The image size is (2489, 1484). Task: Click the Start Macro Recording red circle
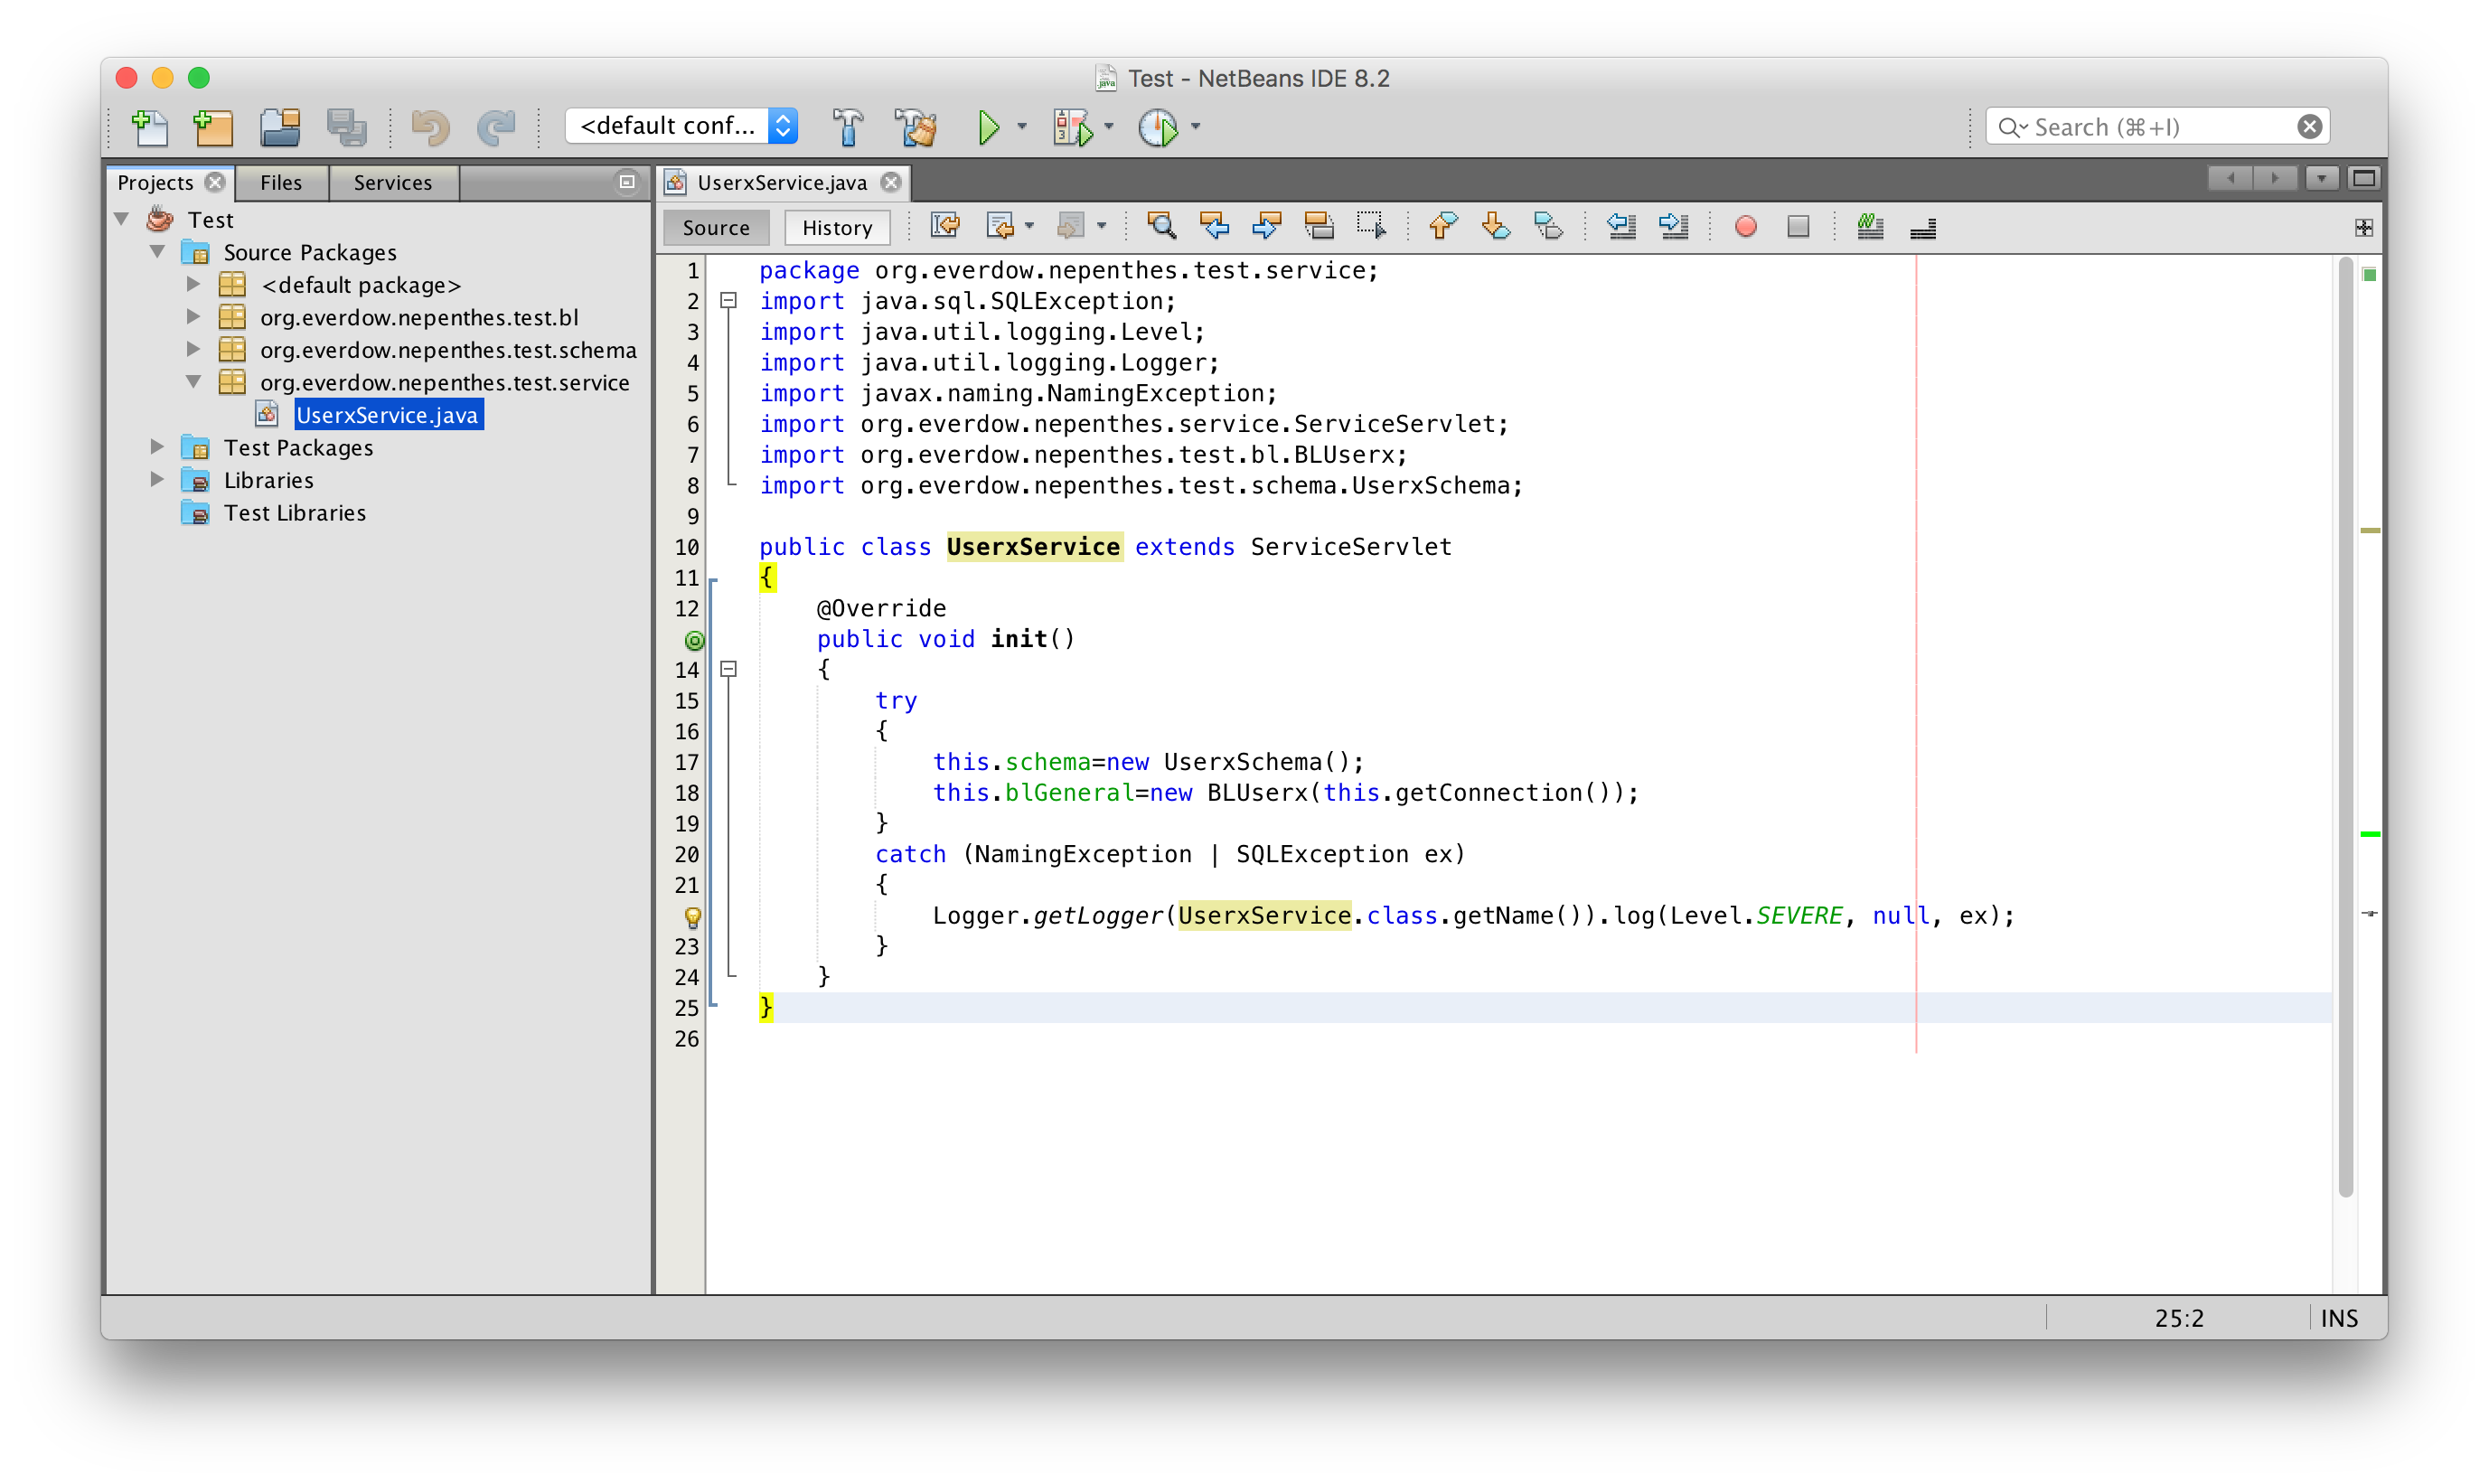point(1746,227)
